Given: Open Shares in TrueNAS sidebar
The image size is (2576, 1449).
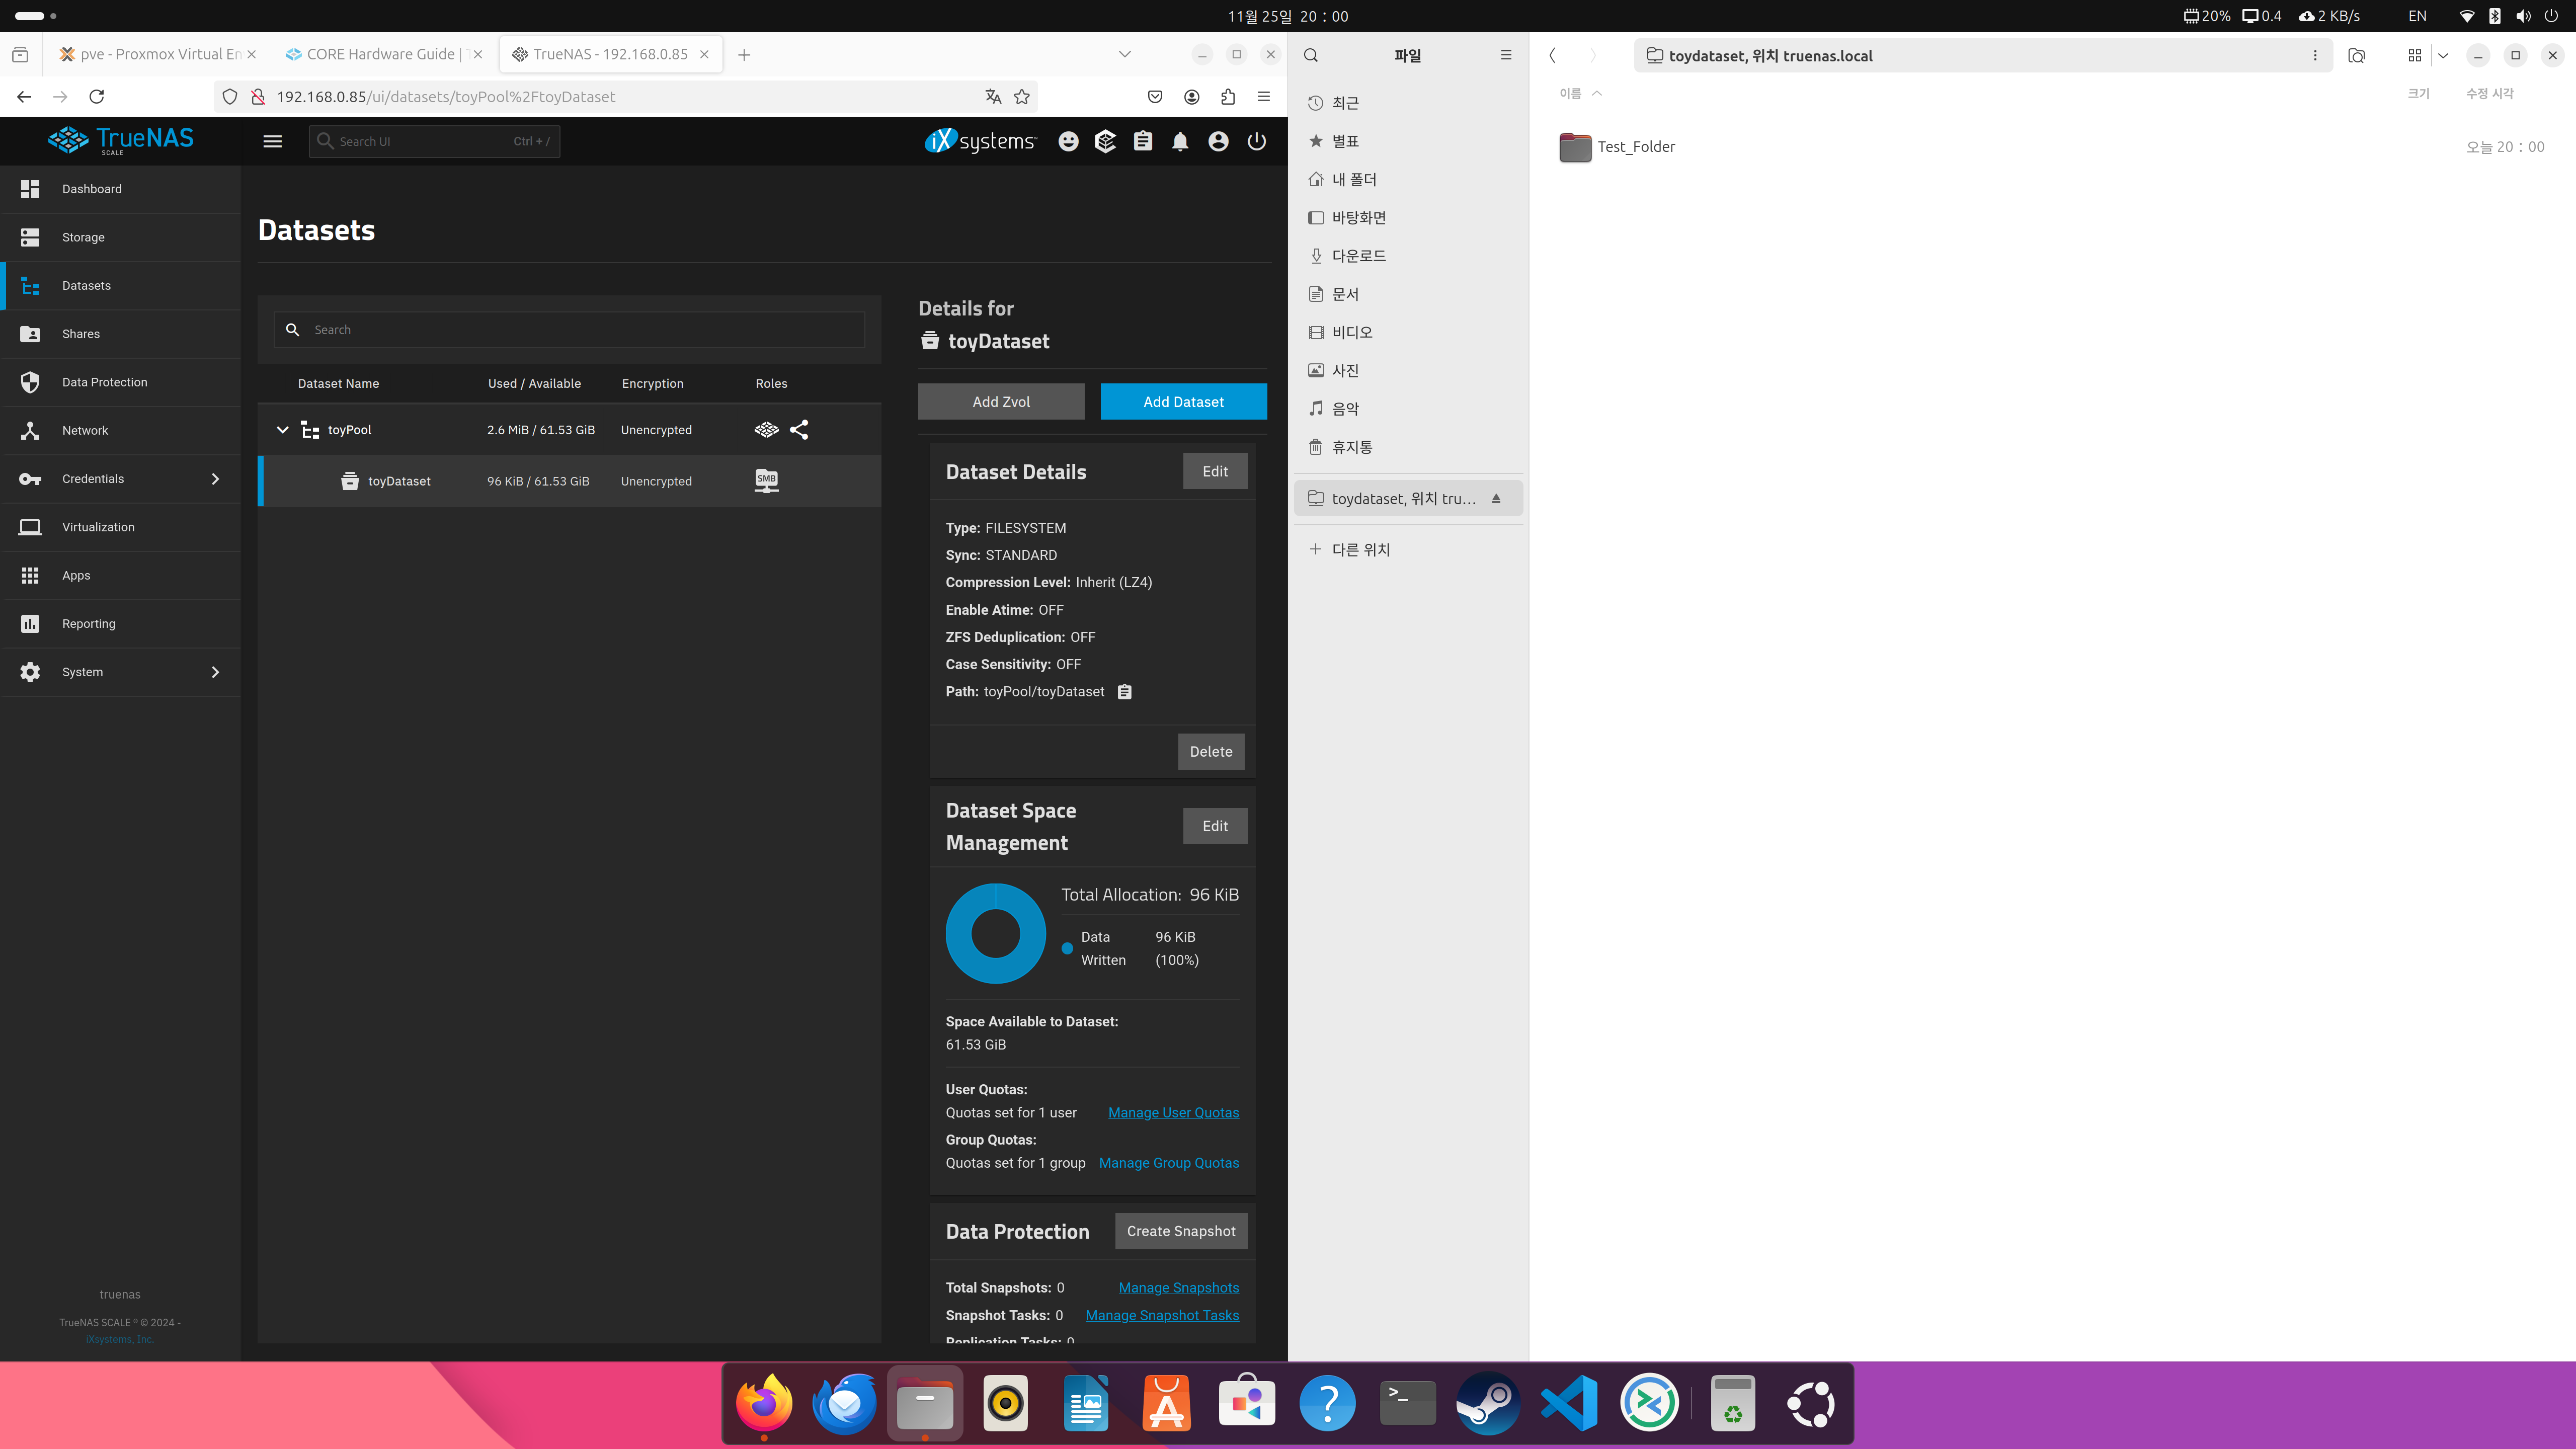Looking at the screenshot, I should point(121,334).
